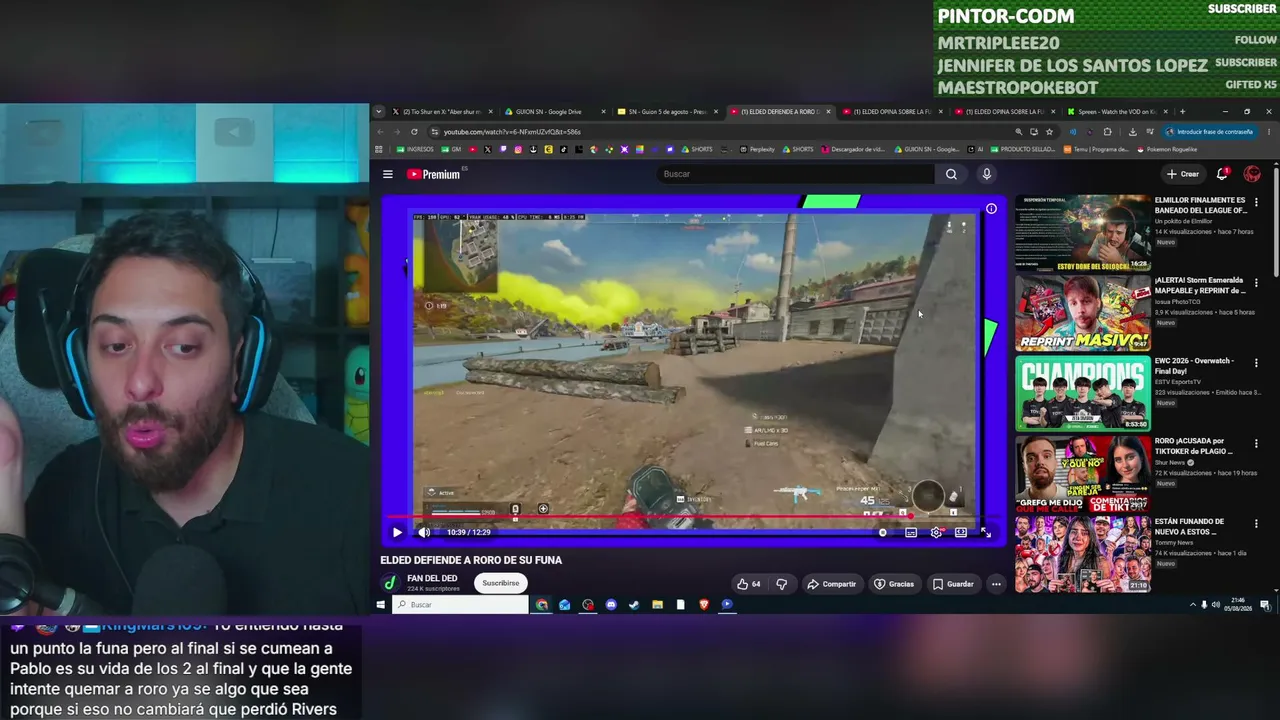Subscribe with the Suscribirse button
1280x720 pixels.
coord(501,583)
